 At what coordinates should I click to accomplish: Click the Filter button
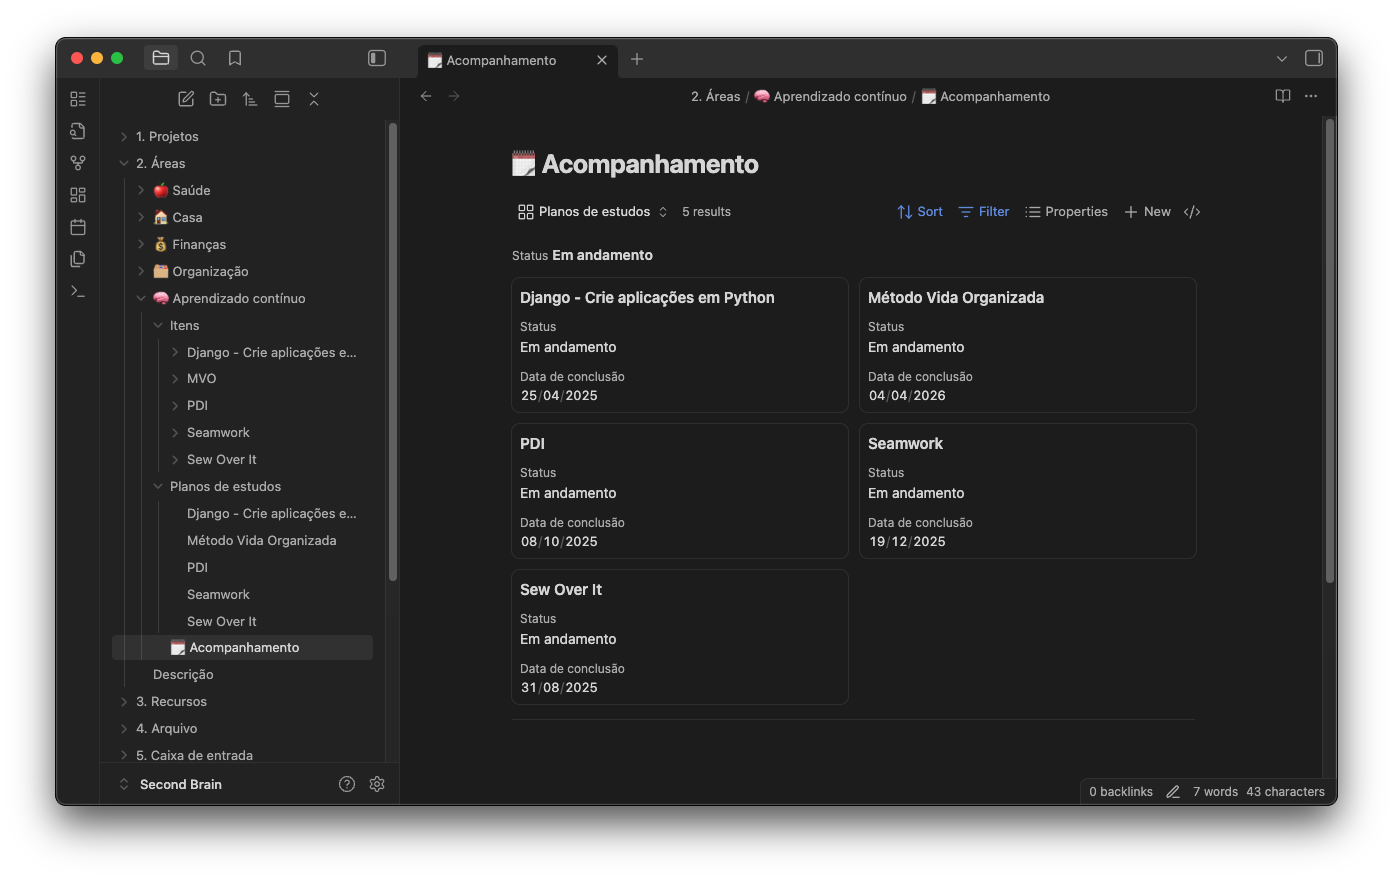(984, 212)
